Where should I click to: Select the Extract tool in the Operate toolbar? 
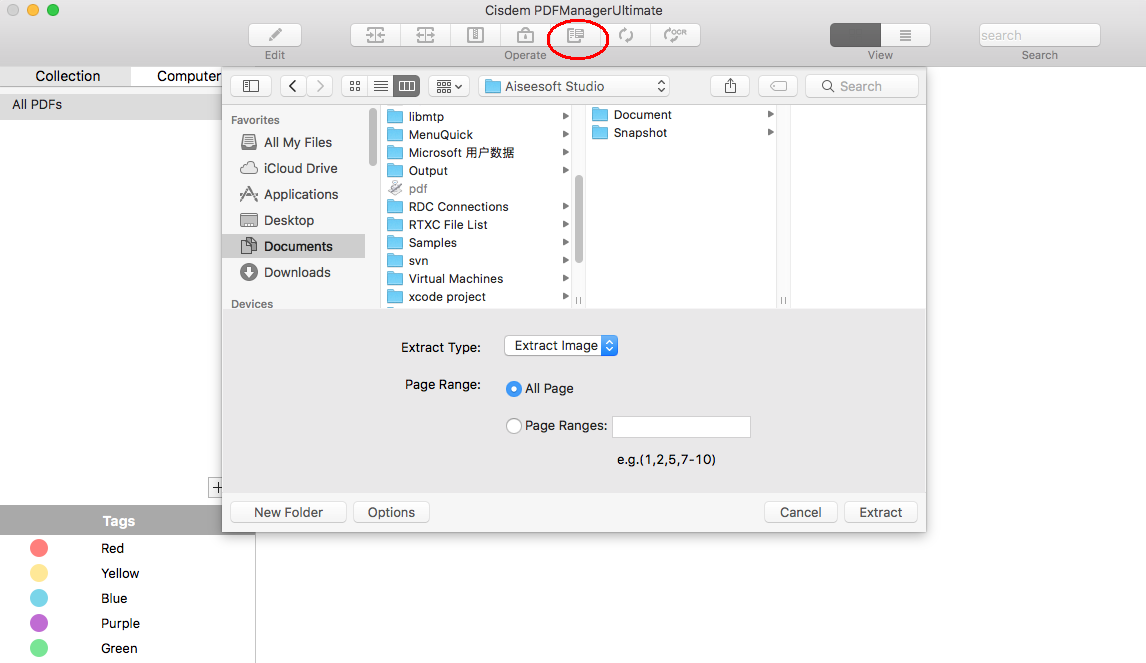click(x=578, y=35)
